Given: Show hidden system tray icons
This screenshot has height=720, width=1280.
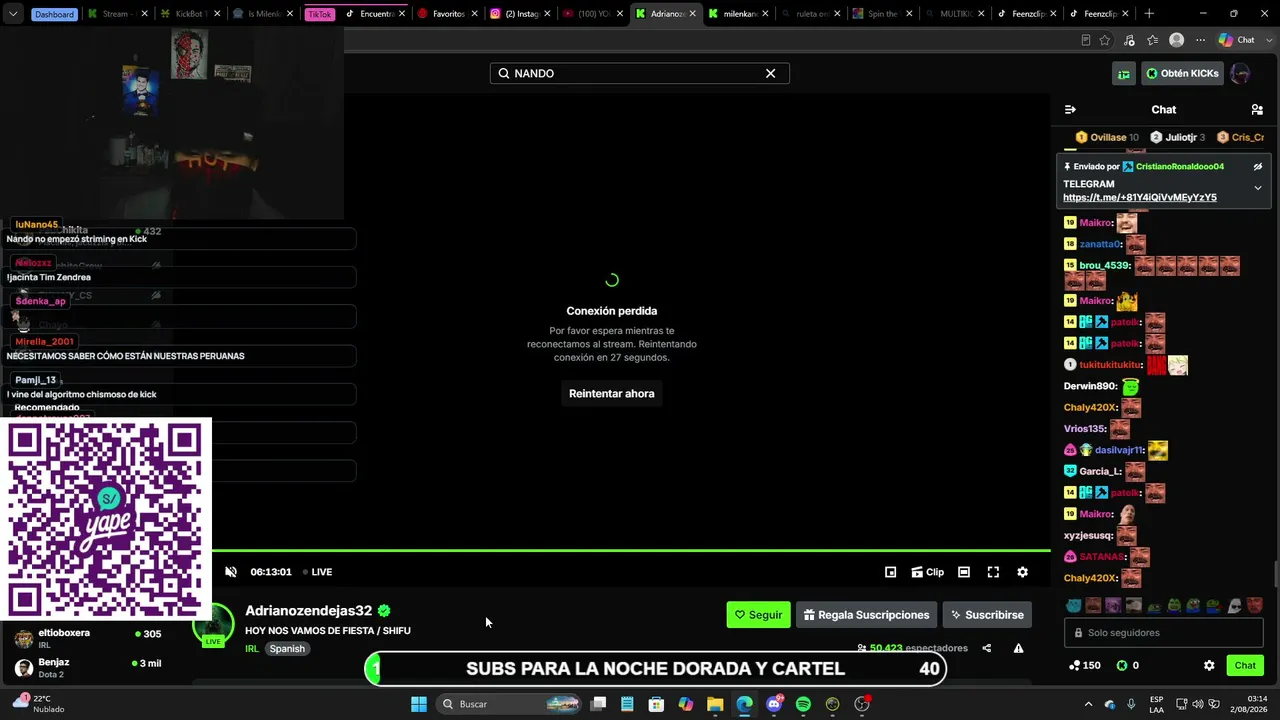Looking at the screenshot, I should (x=1089, y=704).
